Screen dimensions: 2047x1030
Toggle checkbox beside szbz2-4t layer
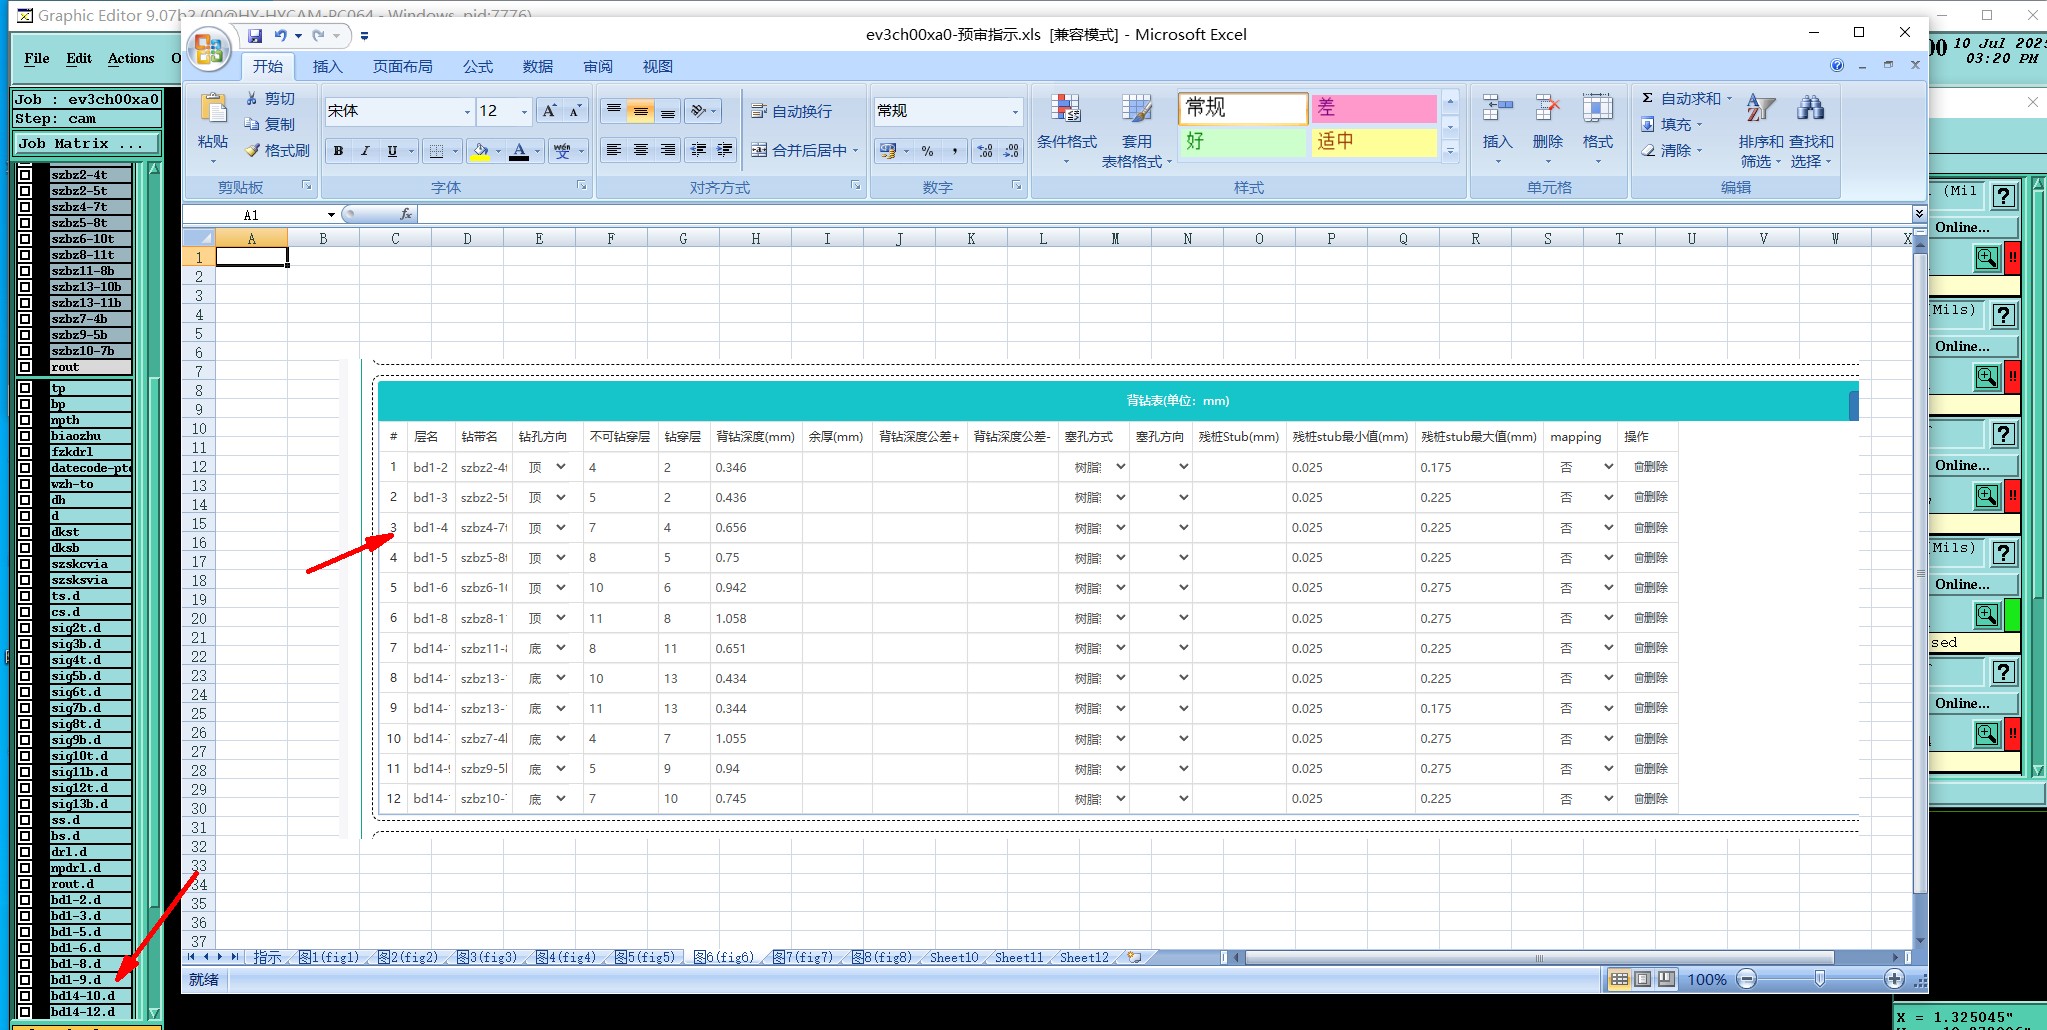point(25,175)
